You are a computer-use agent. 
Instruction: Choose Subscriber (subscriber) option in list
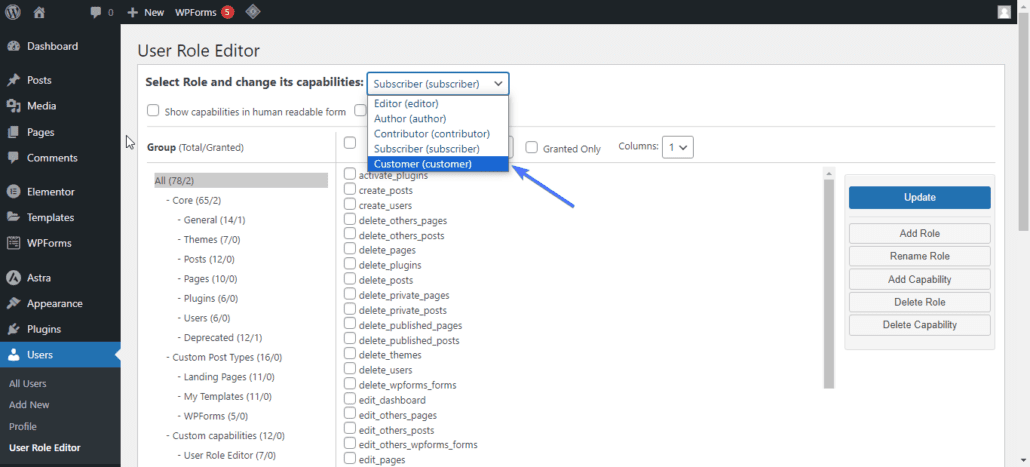[x=437, y=149]
